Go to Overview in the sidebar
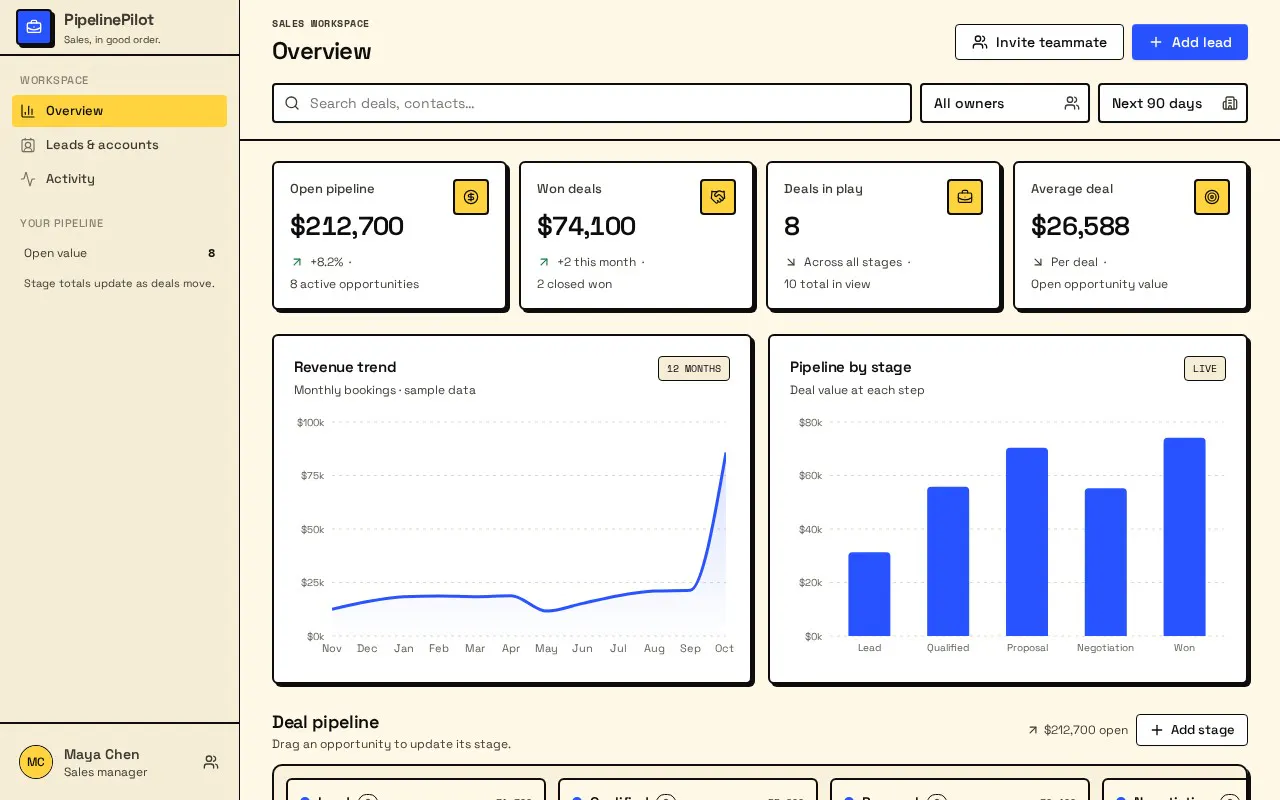The height and width of the screenshot is (800, 1280). 119,111
